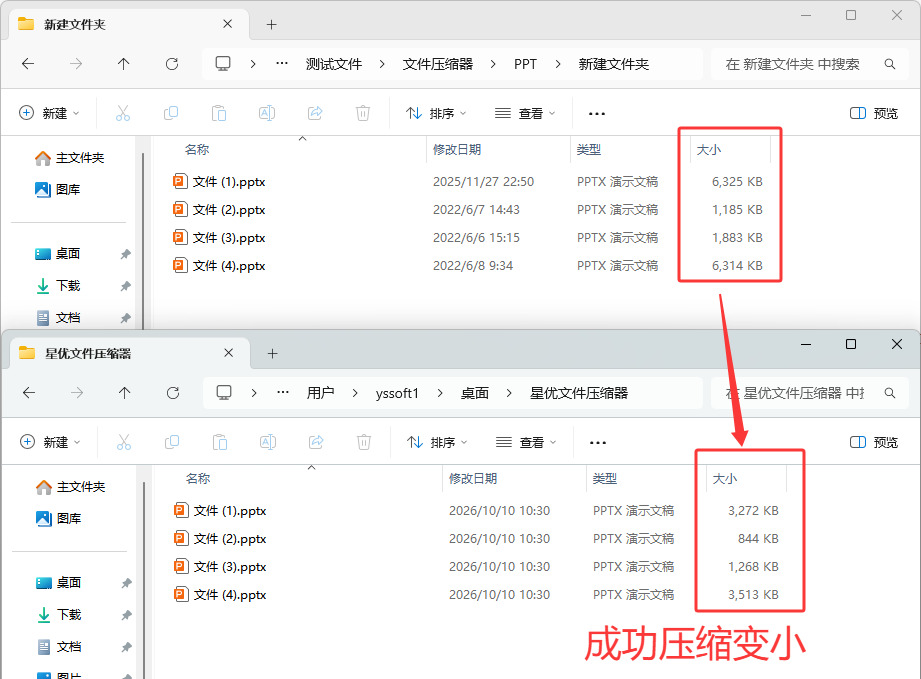Click Delete trash icon in 新建文件夹 window

coord(363,113)
